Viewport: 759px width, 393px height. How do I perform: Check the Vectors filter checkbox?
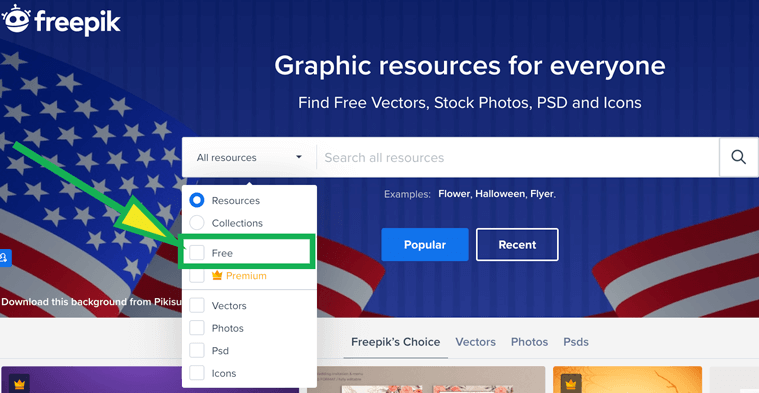click(x=197, y=305)
